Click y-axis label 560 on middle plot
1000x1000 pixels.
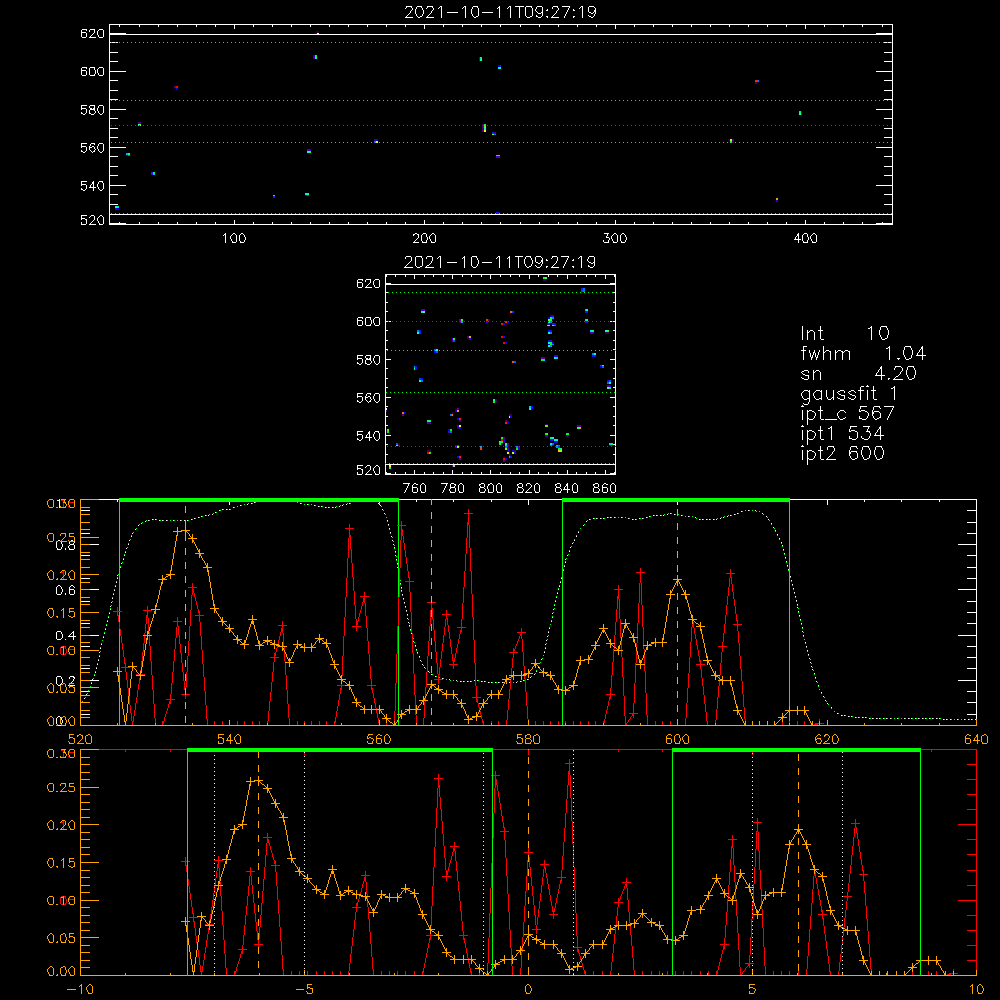[369, 398]
